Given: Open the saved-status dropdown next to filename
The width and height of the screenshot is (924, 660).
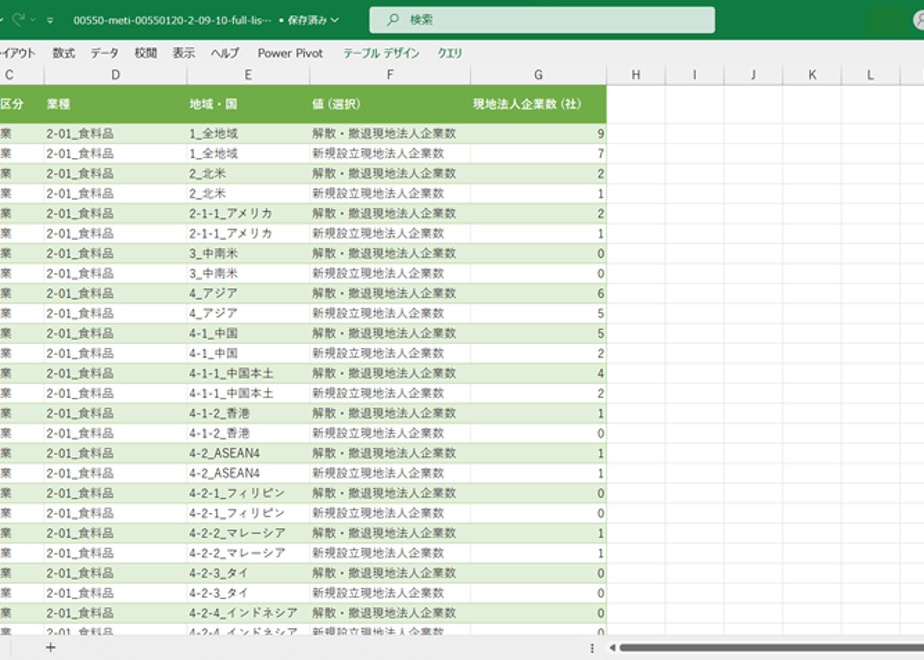Looking at the screenshot, I should (x=335, y=20).
